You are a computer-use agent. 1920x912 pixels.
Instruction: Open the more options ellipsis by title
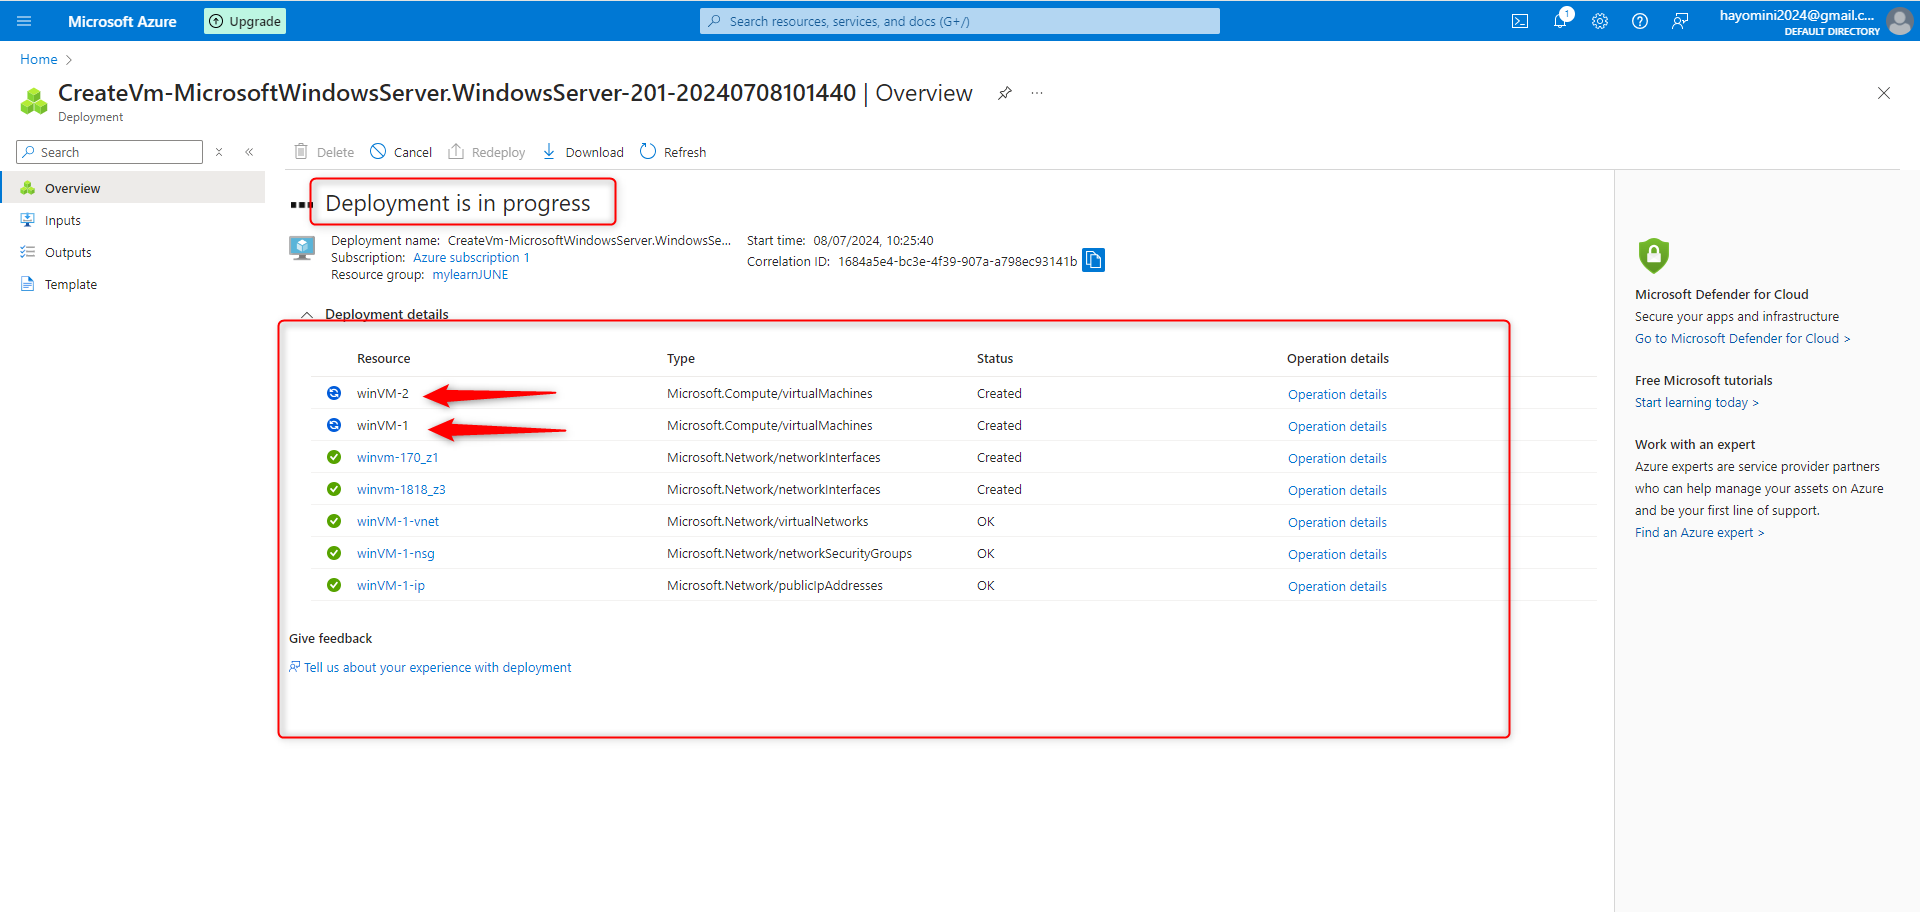pyautogui.click(x=1037, y=93)
